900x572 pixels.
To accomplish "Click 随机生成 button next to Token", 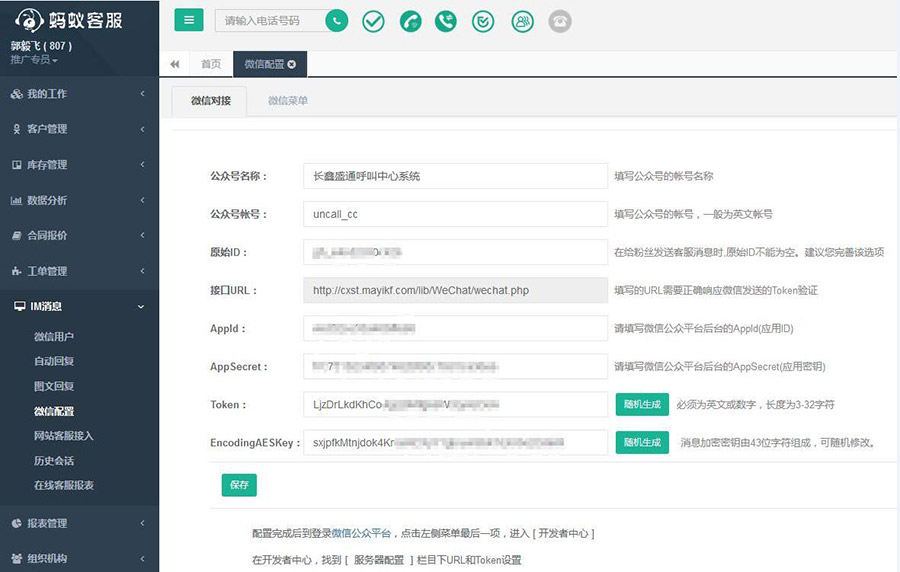I will click(x=642, y=404).
